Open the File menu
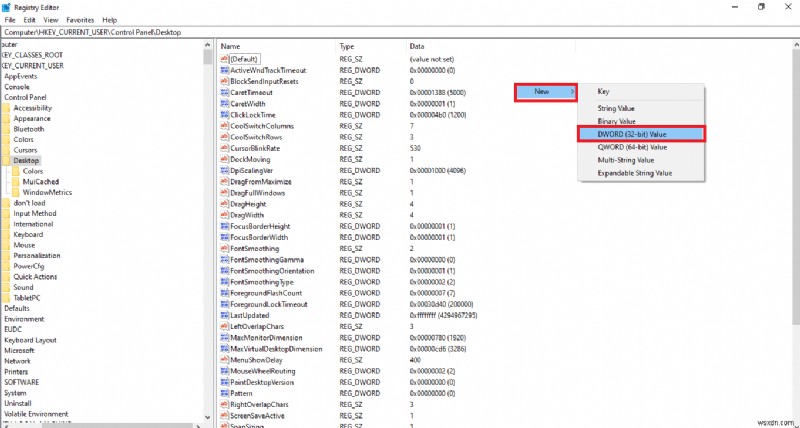Screen dimensions: 800x428 tap(10, 20)
